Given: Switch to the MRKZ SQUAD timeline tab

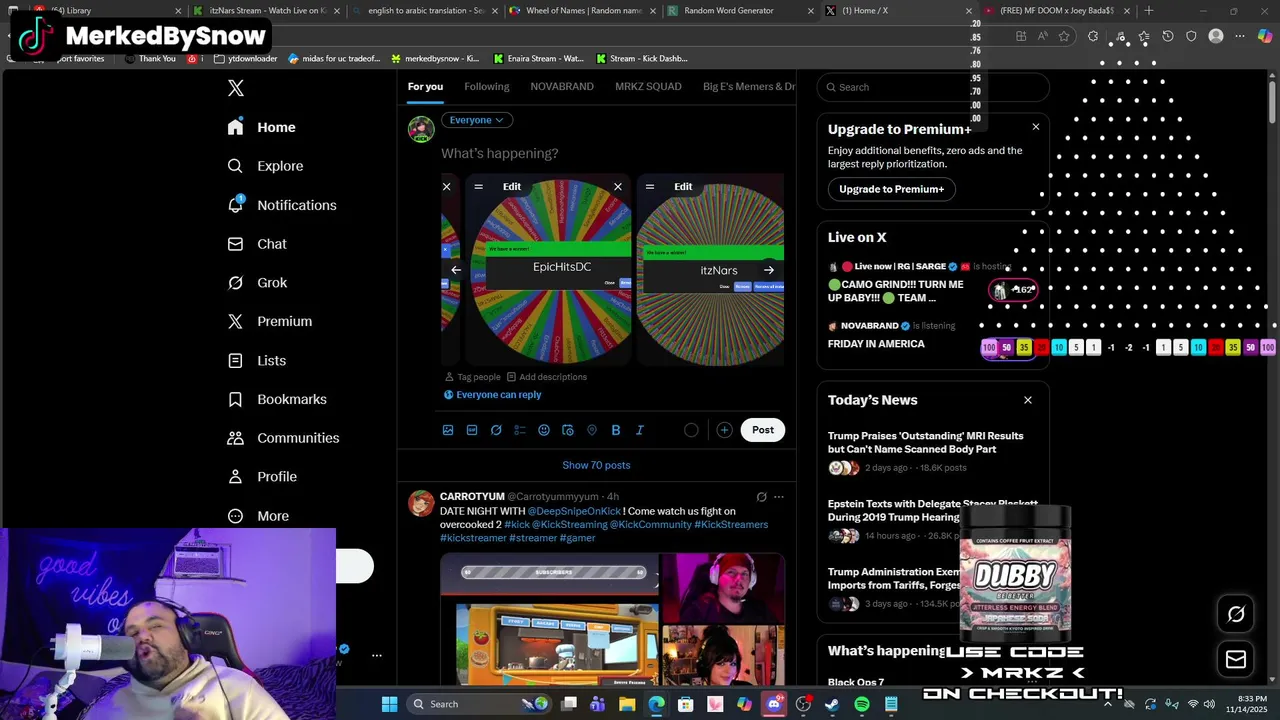Looking at the screenshot, I should (648, 86).
